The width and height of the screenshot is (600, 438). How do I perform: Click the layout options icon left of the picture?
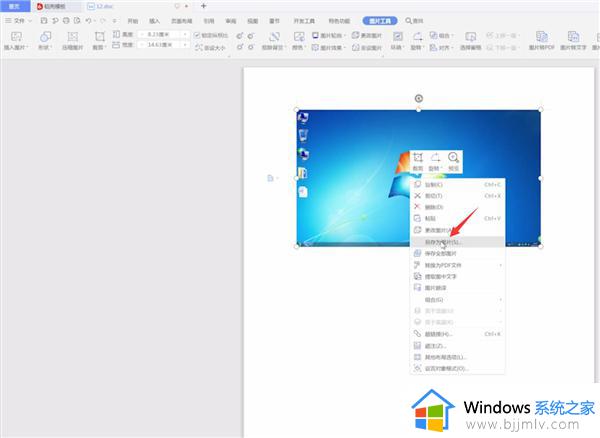click(271, 178)
